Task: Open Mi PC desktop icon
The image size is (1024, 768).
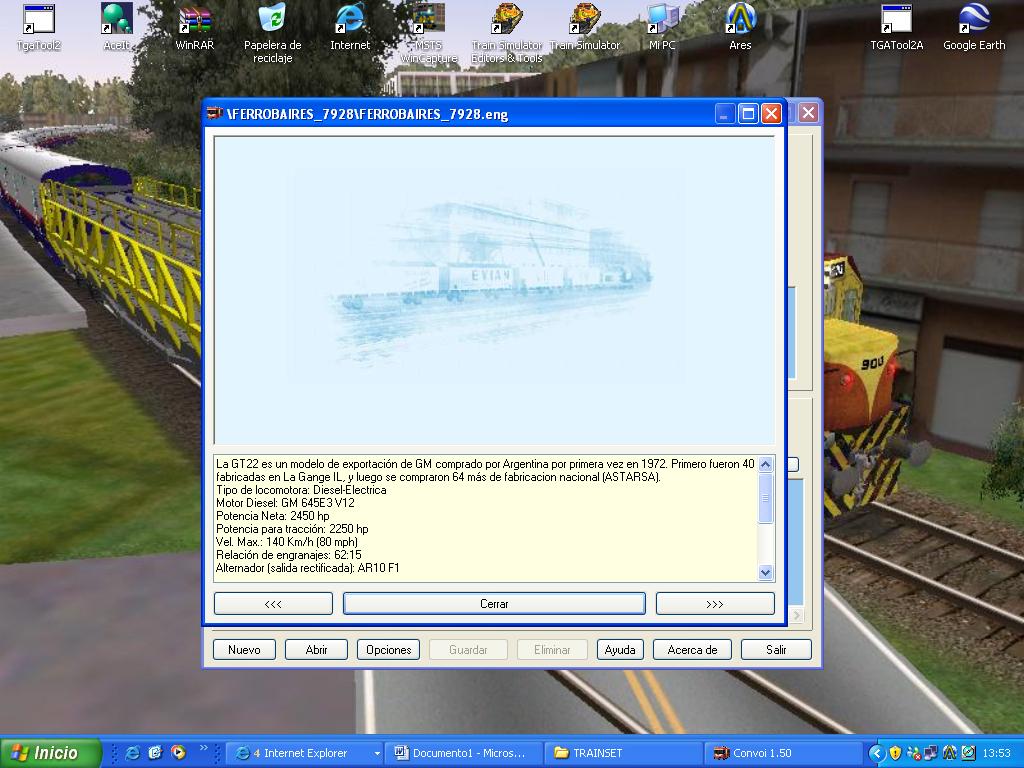Action: (x=662, y=20)
